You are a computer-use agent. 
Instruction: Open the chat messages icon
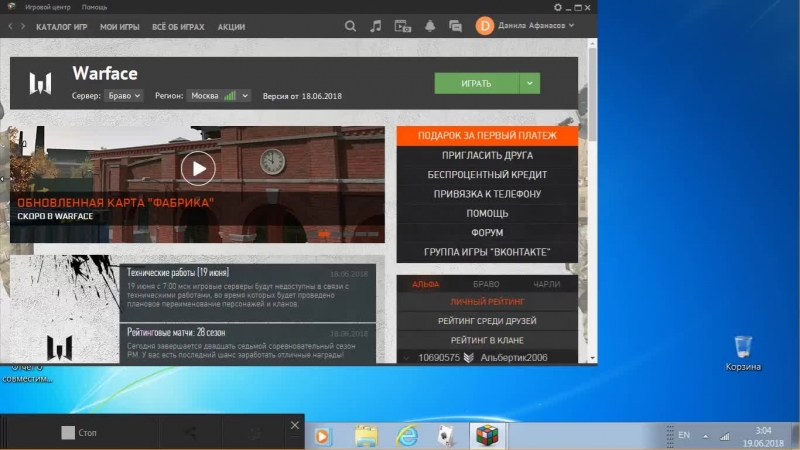pos(455,26)
